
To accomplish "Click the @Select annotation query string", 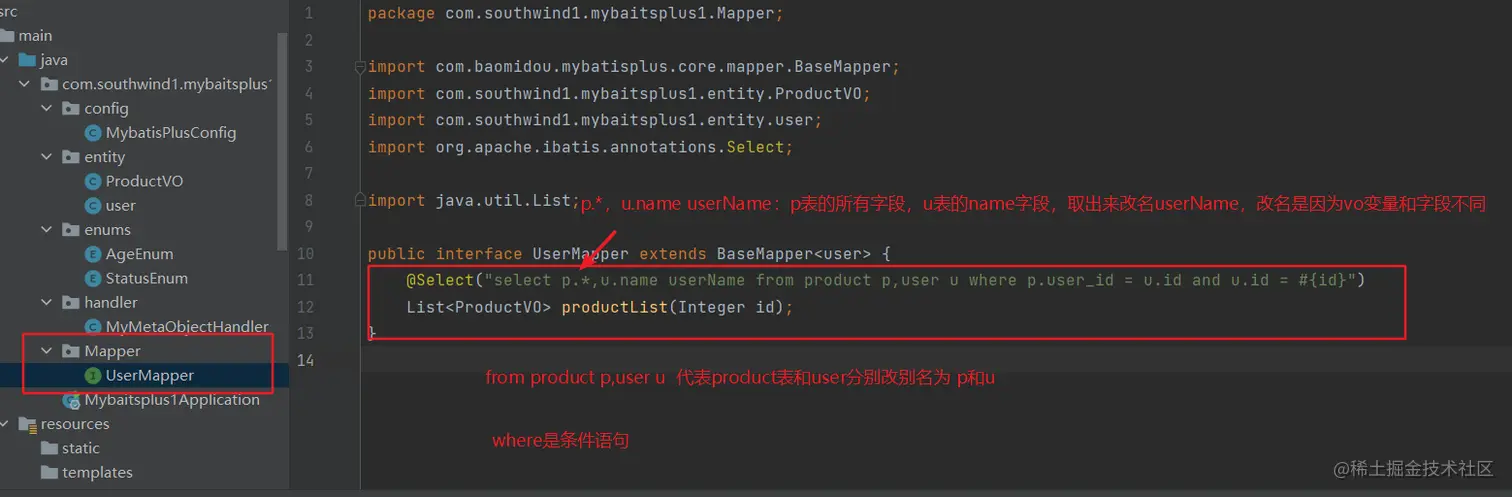I will pos(920,280).
